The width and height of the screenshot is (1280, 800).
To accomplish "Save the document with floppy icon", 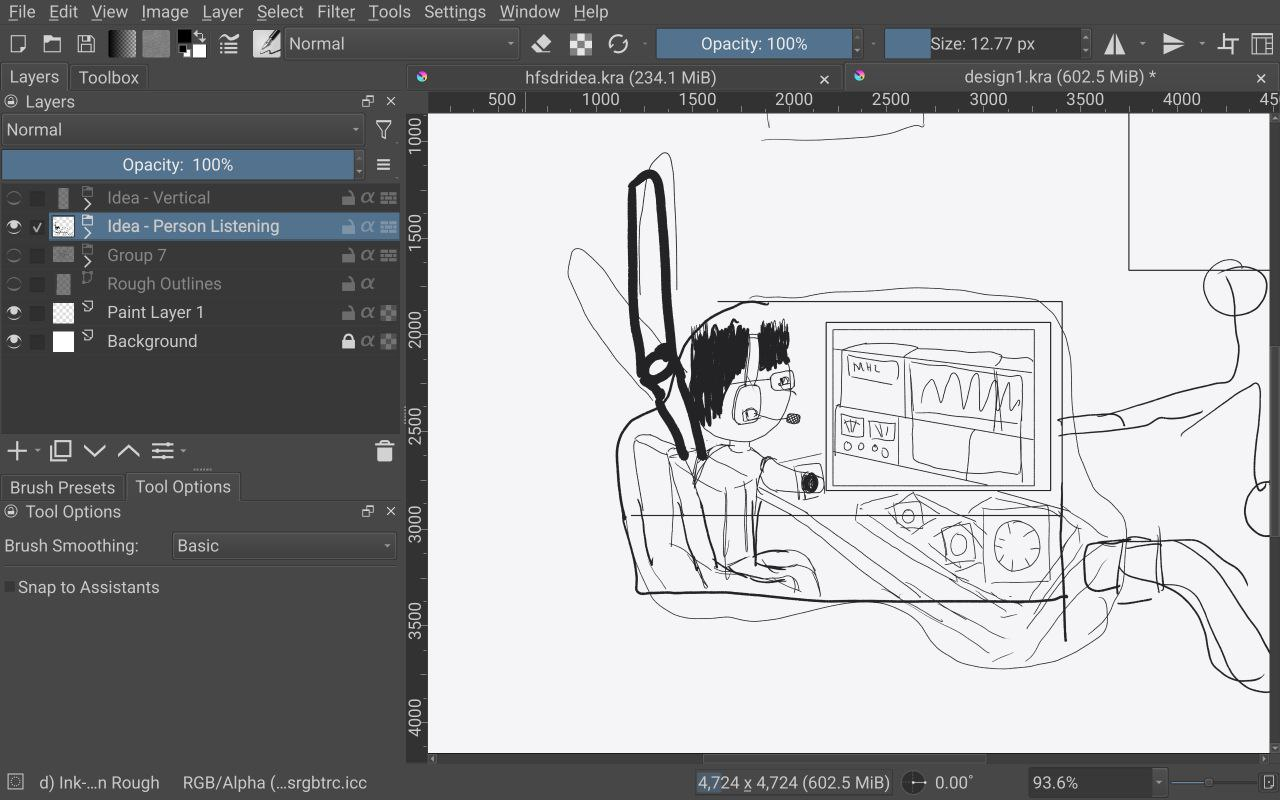I will coord(86,44).
